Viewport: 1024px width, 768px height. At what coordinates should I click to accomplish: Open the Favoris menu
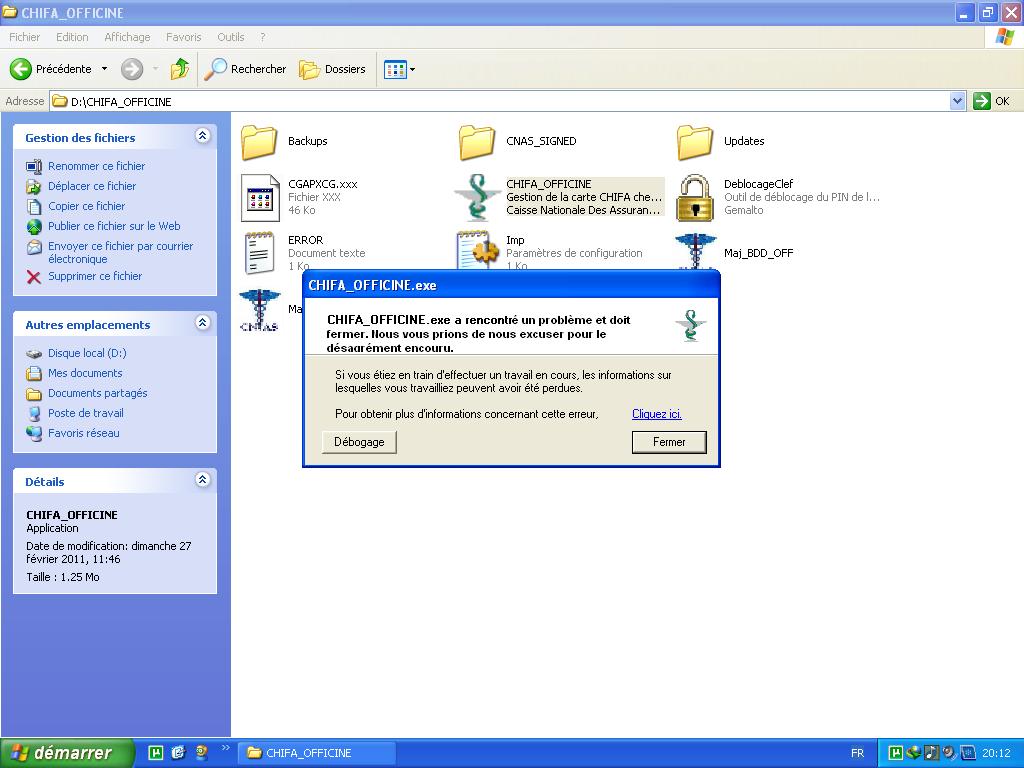tap(184, 37)
